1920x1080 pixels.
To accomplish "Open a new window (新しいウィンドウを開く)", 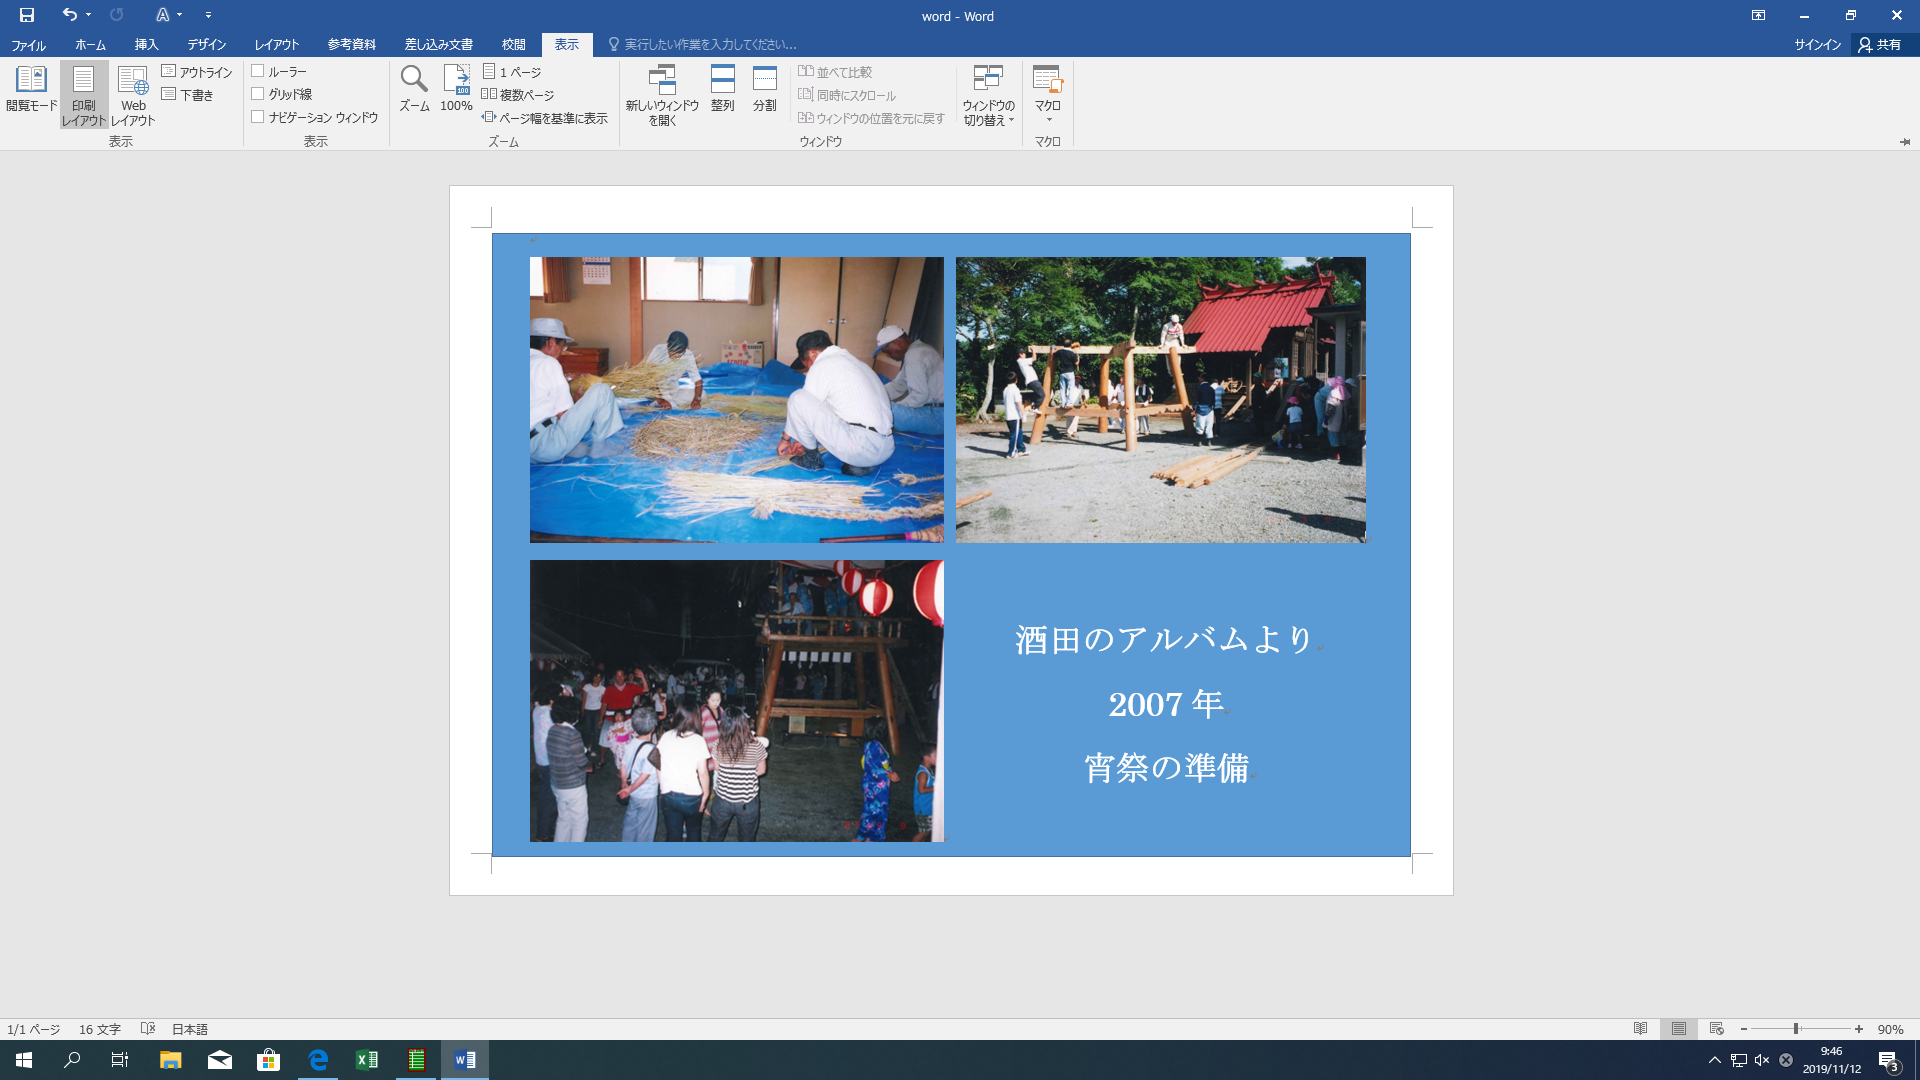I will 662,95.
